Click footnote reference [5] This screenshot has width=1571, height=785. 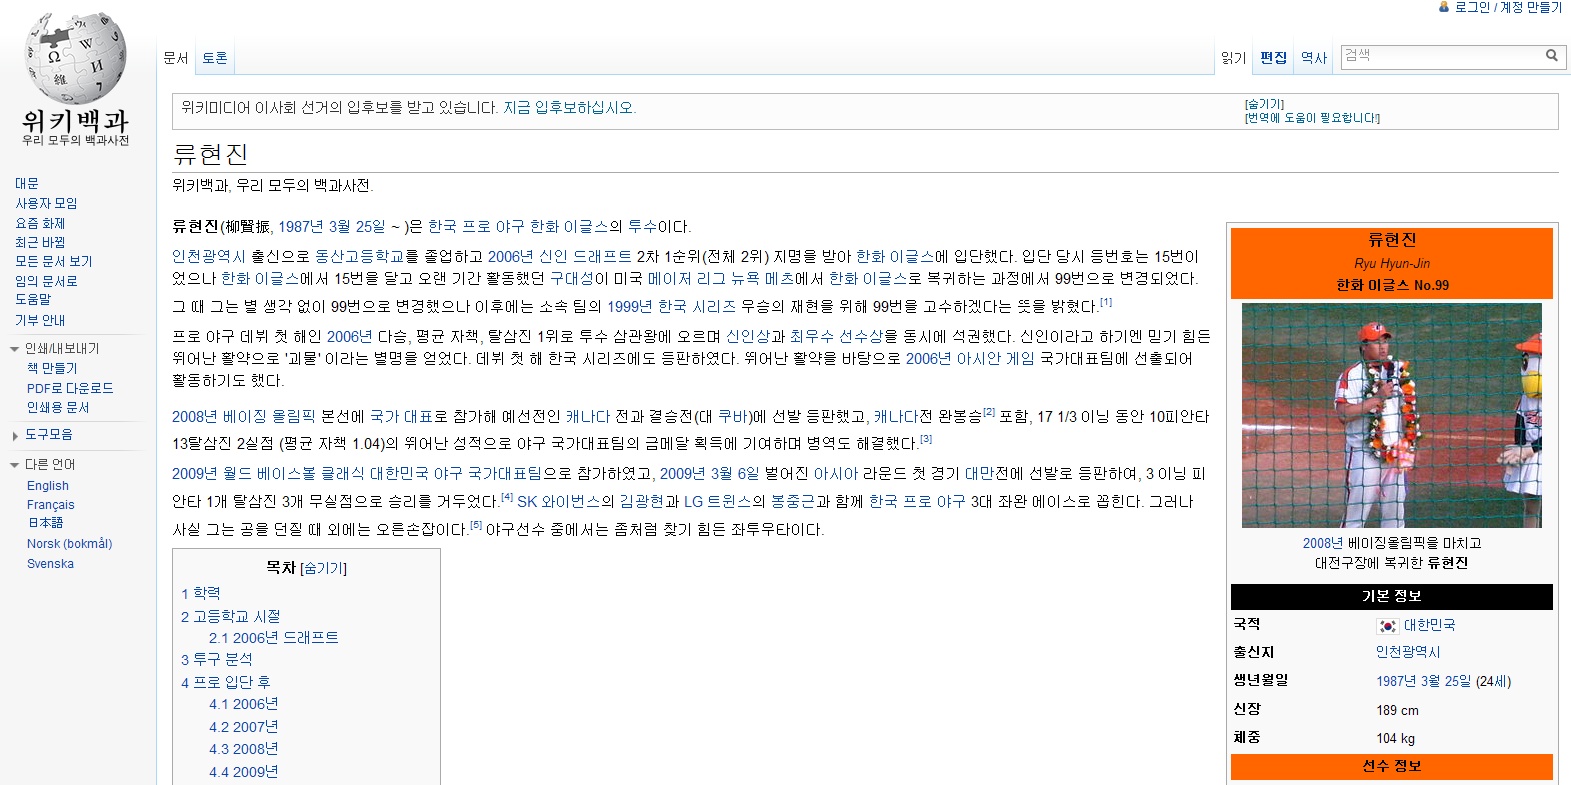coord(476,525)
